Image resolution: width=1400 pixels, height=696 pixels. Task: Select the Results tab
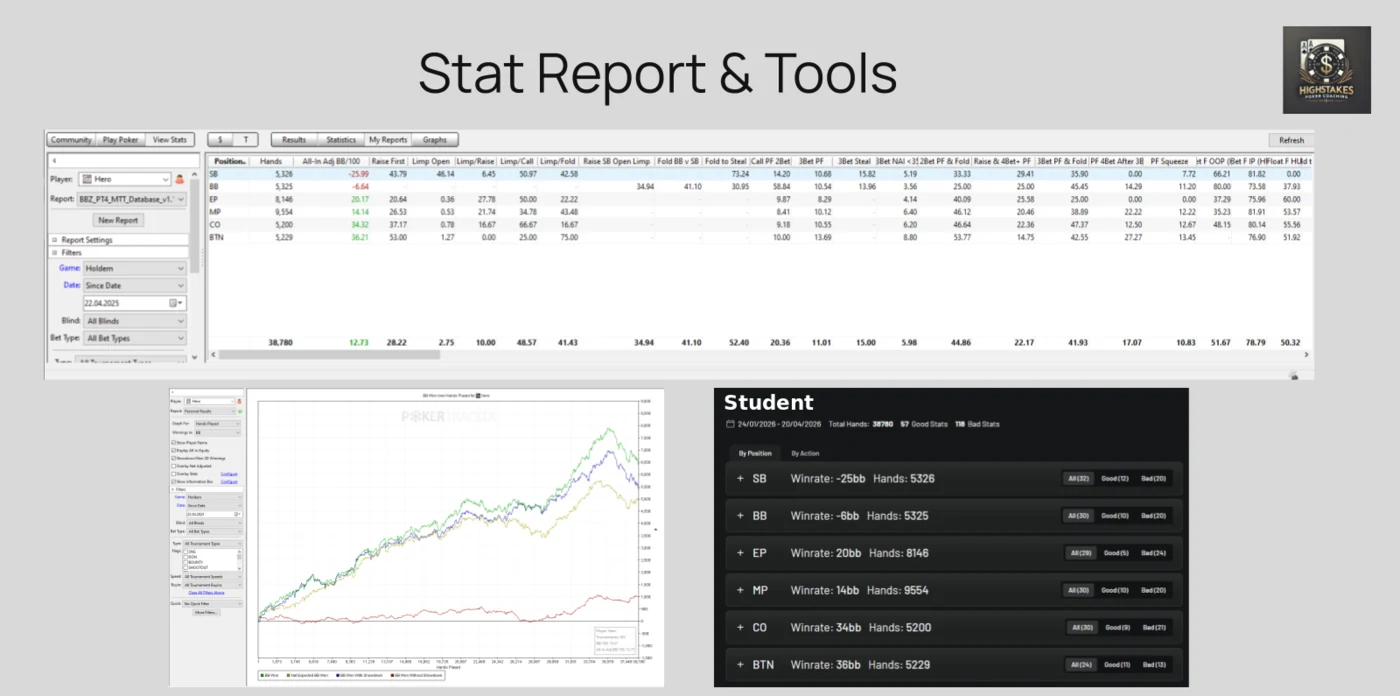294,140
